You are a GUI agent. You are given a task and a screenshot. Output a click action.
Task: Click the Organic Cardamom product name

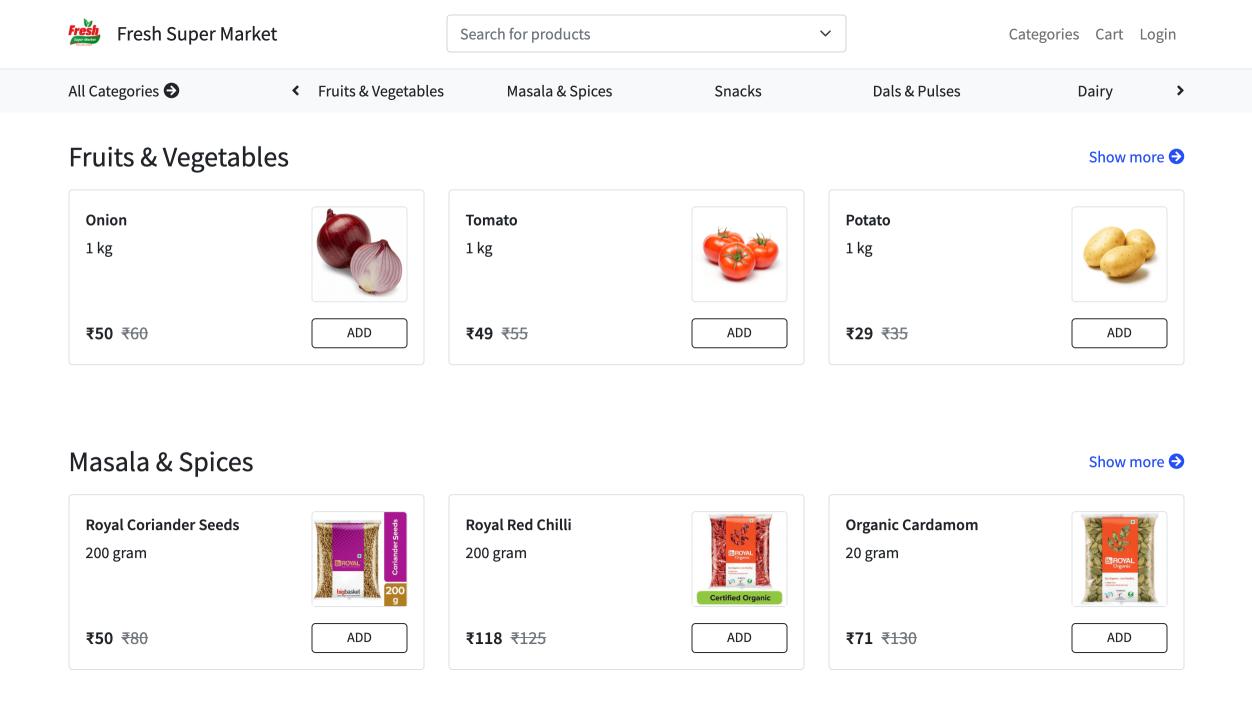(x=911, y=523)
